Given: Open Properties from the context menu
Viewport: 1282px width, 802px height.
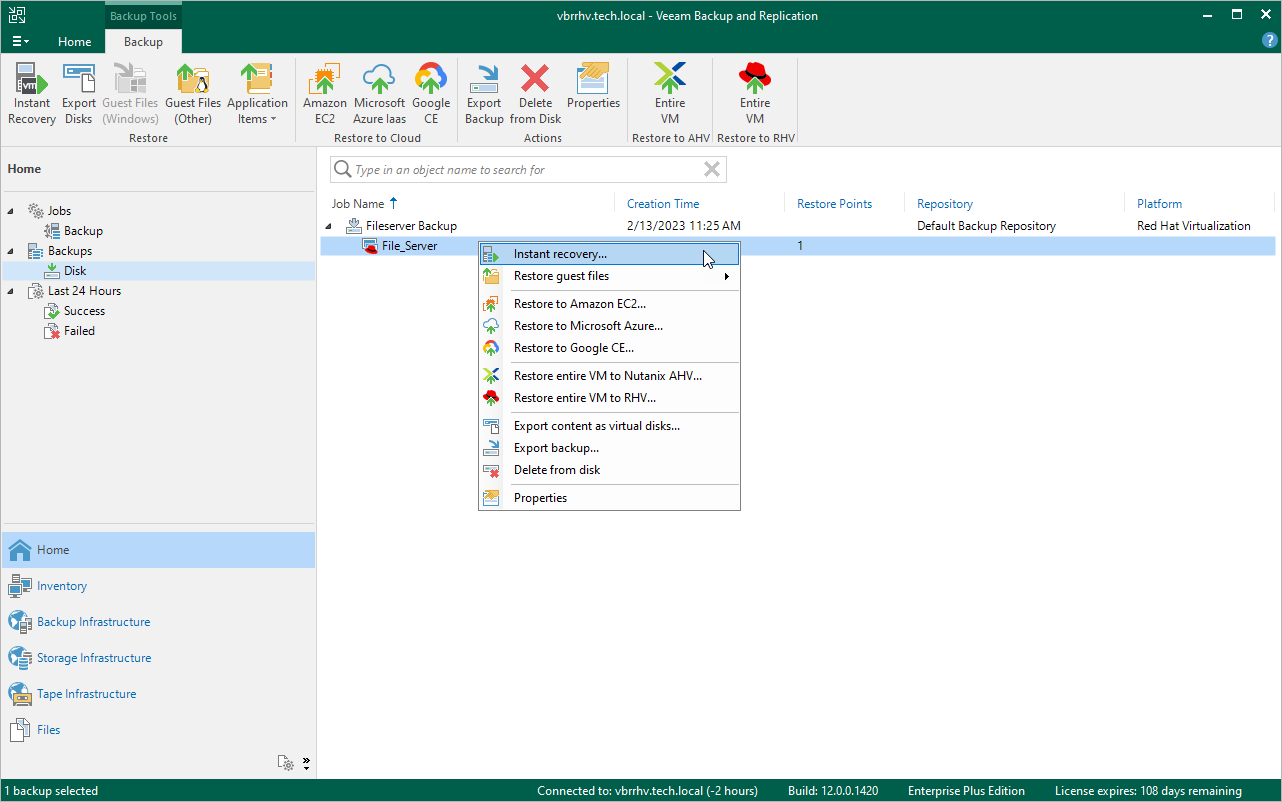Looking at the screenshot, I should (610, 498).
